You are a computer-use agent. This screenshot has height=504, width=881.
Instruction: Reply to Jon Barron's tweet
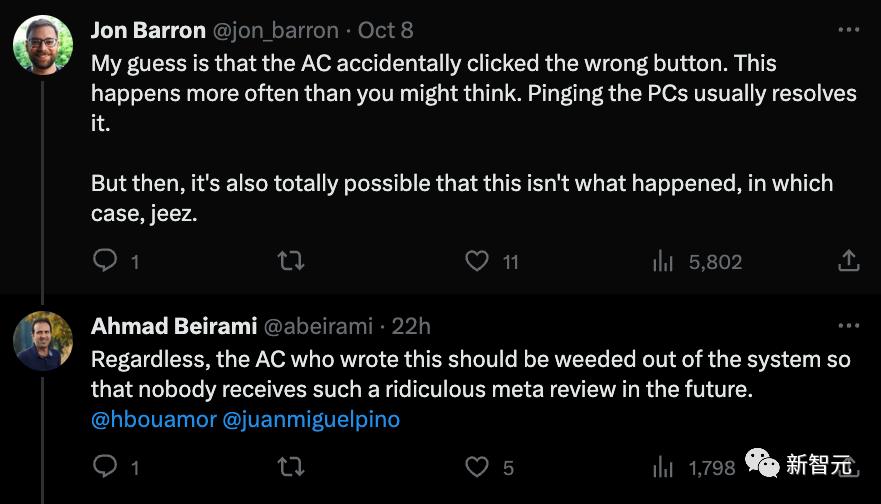105,261
